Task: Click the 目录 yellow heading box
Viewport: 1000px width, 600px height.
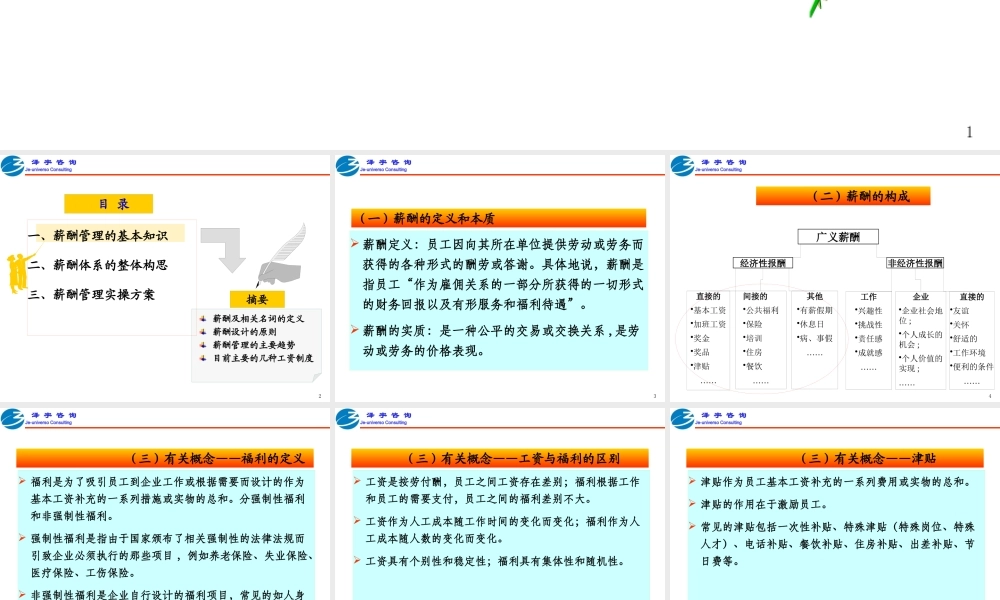Action: tap(108, 204)
